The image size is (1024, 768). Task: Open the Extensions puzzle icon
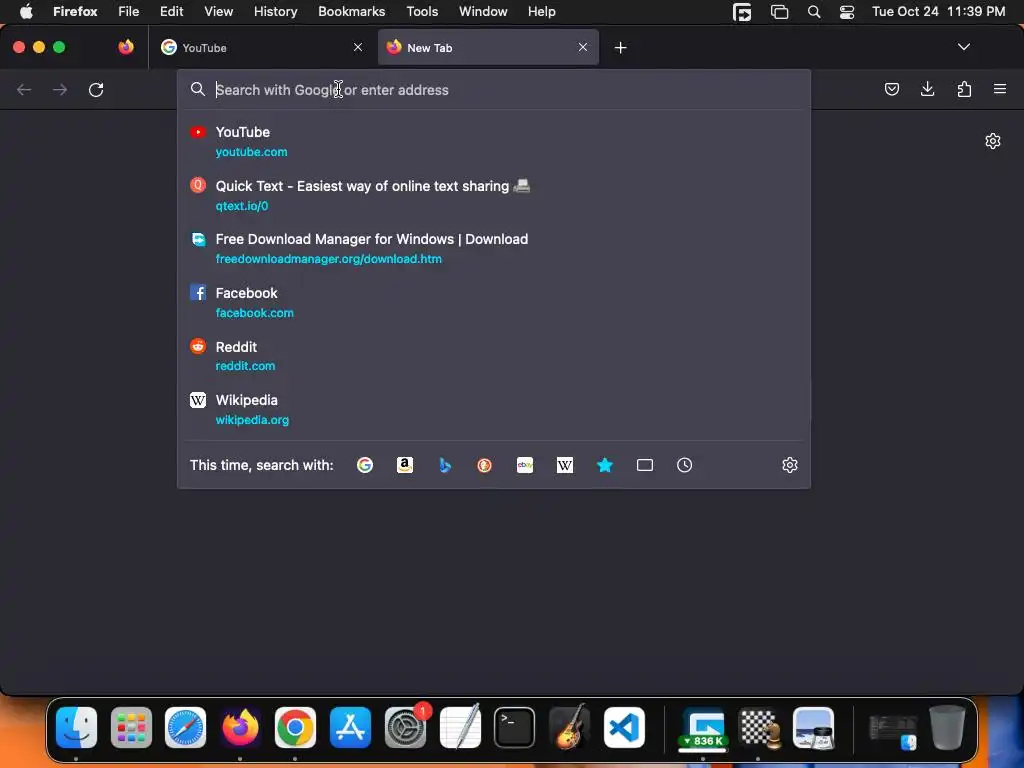pos(964,89)
